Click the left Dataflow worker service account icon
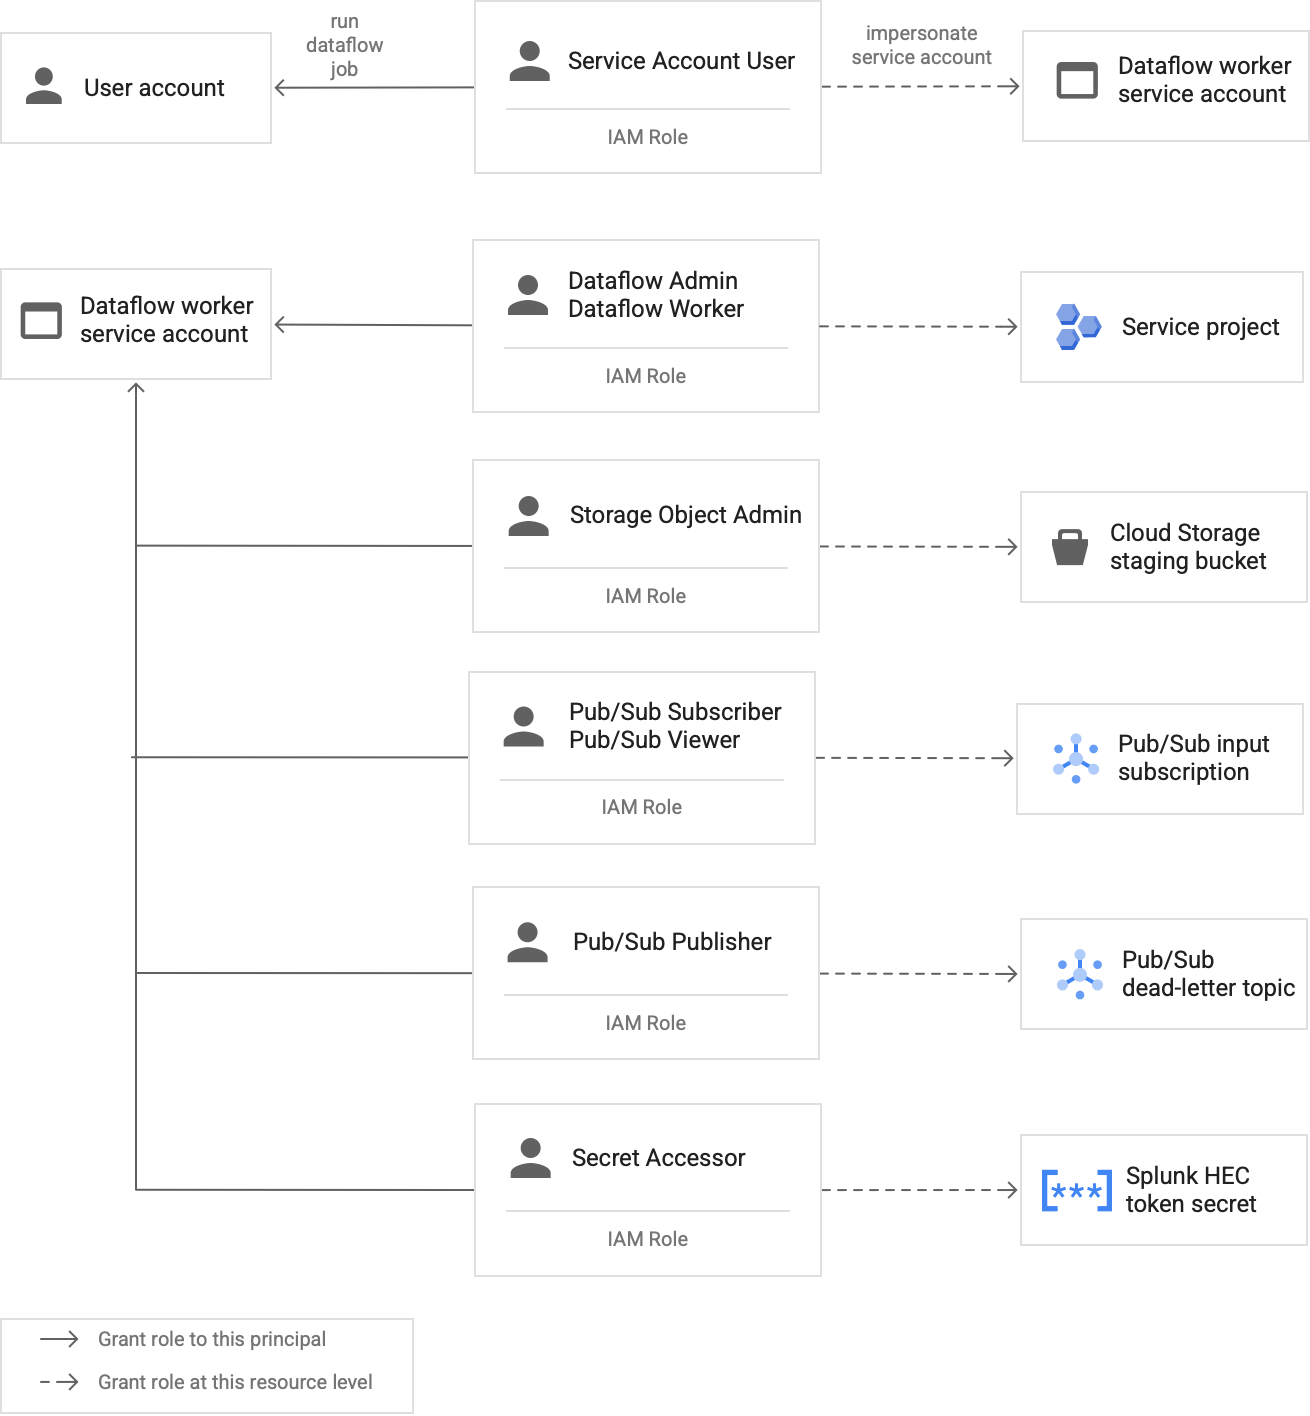The width and height of the screenshot is (1310, 1416). click(41, 320)
